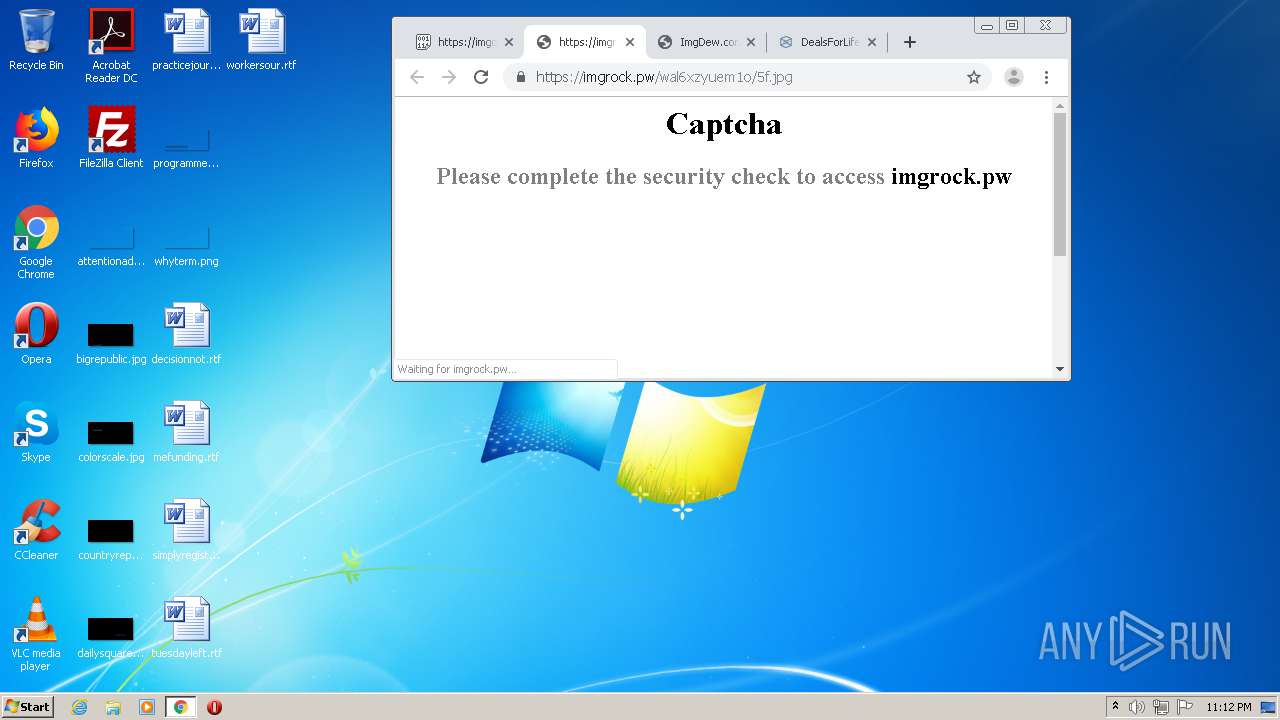
Task: Click the Chrome back arrow
Action: pos(417,77)
